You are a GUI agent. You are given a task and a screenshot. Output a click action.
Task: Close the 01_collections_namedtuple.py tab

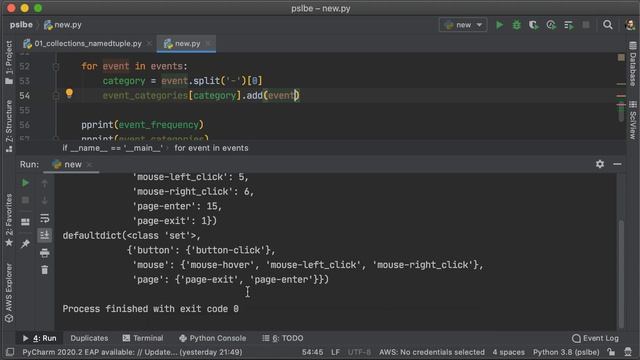point(149,43)
